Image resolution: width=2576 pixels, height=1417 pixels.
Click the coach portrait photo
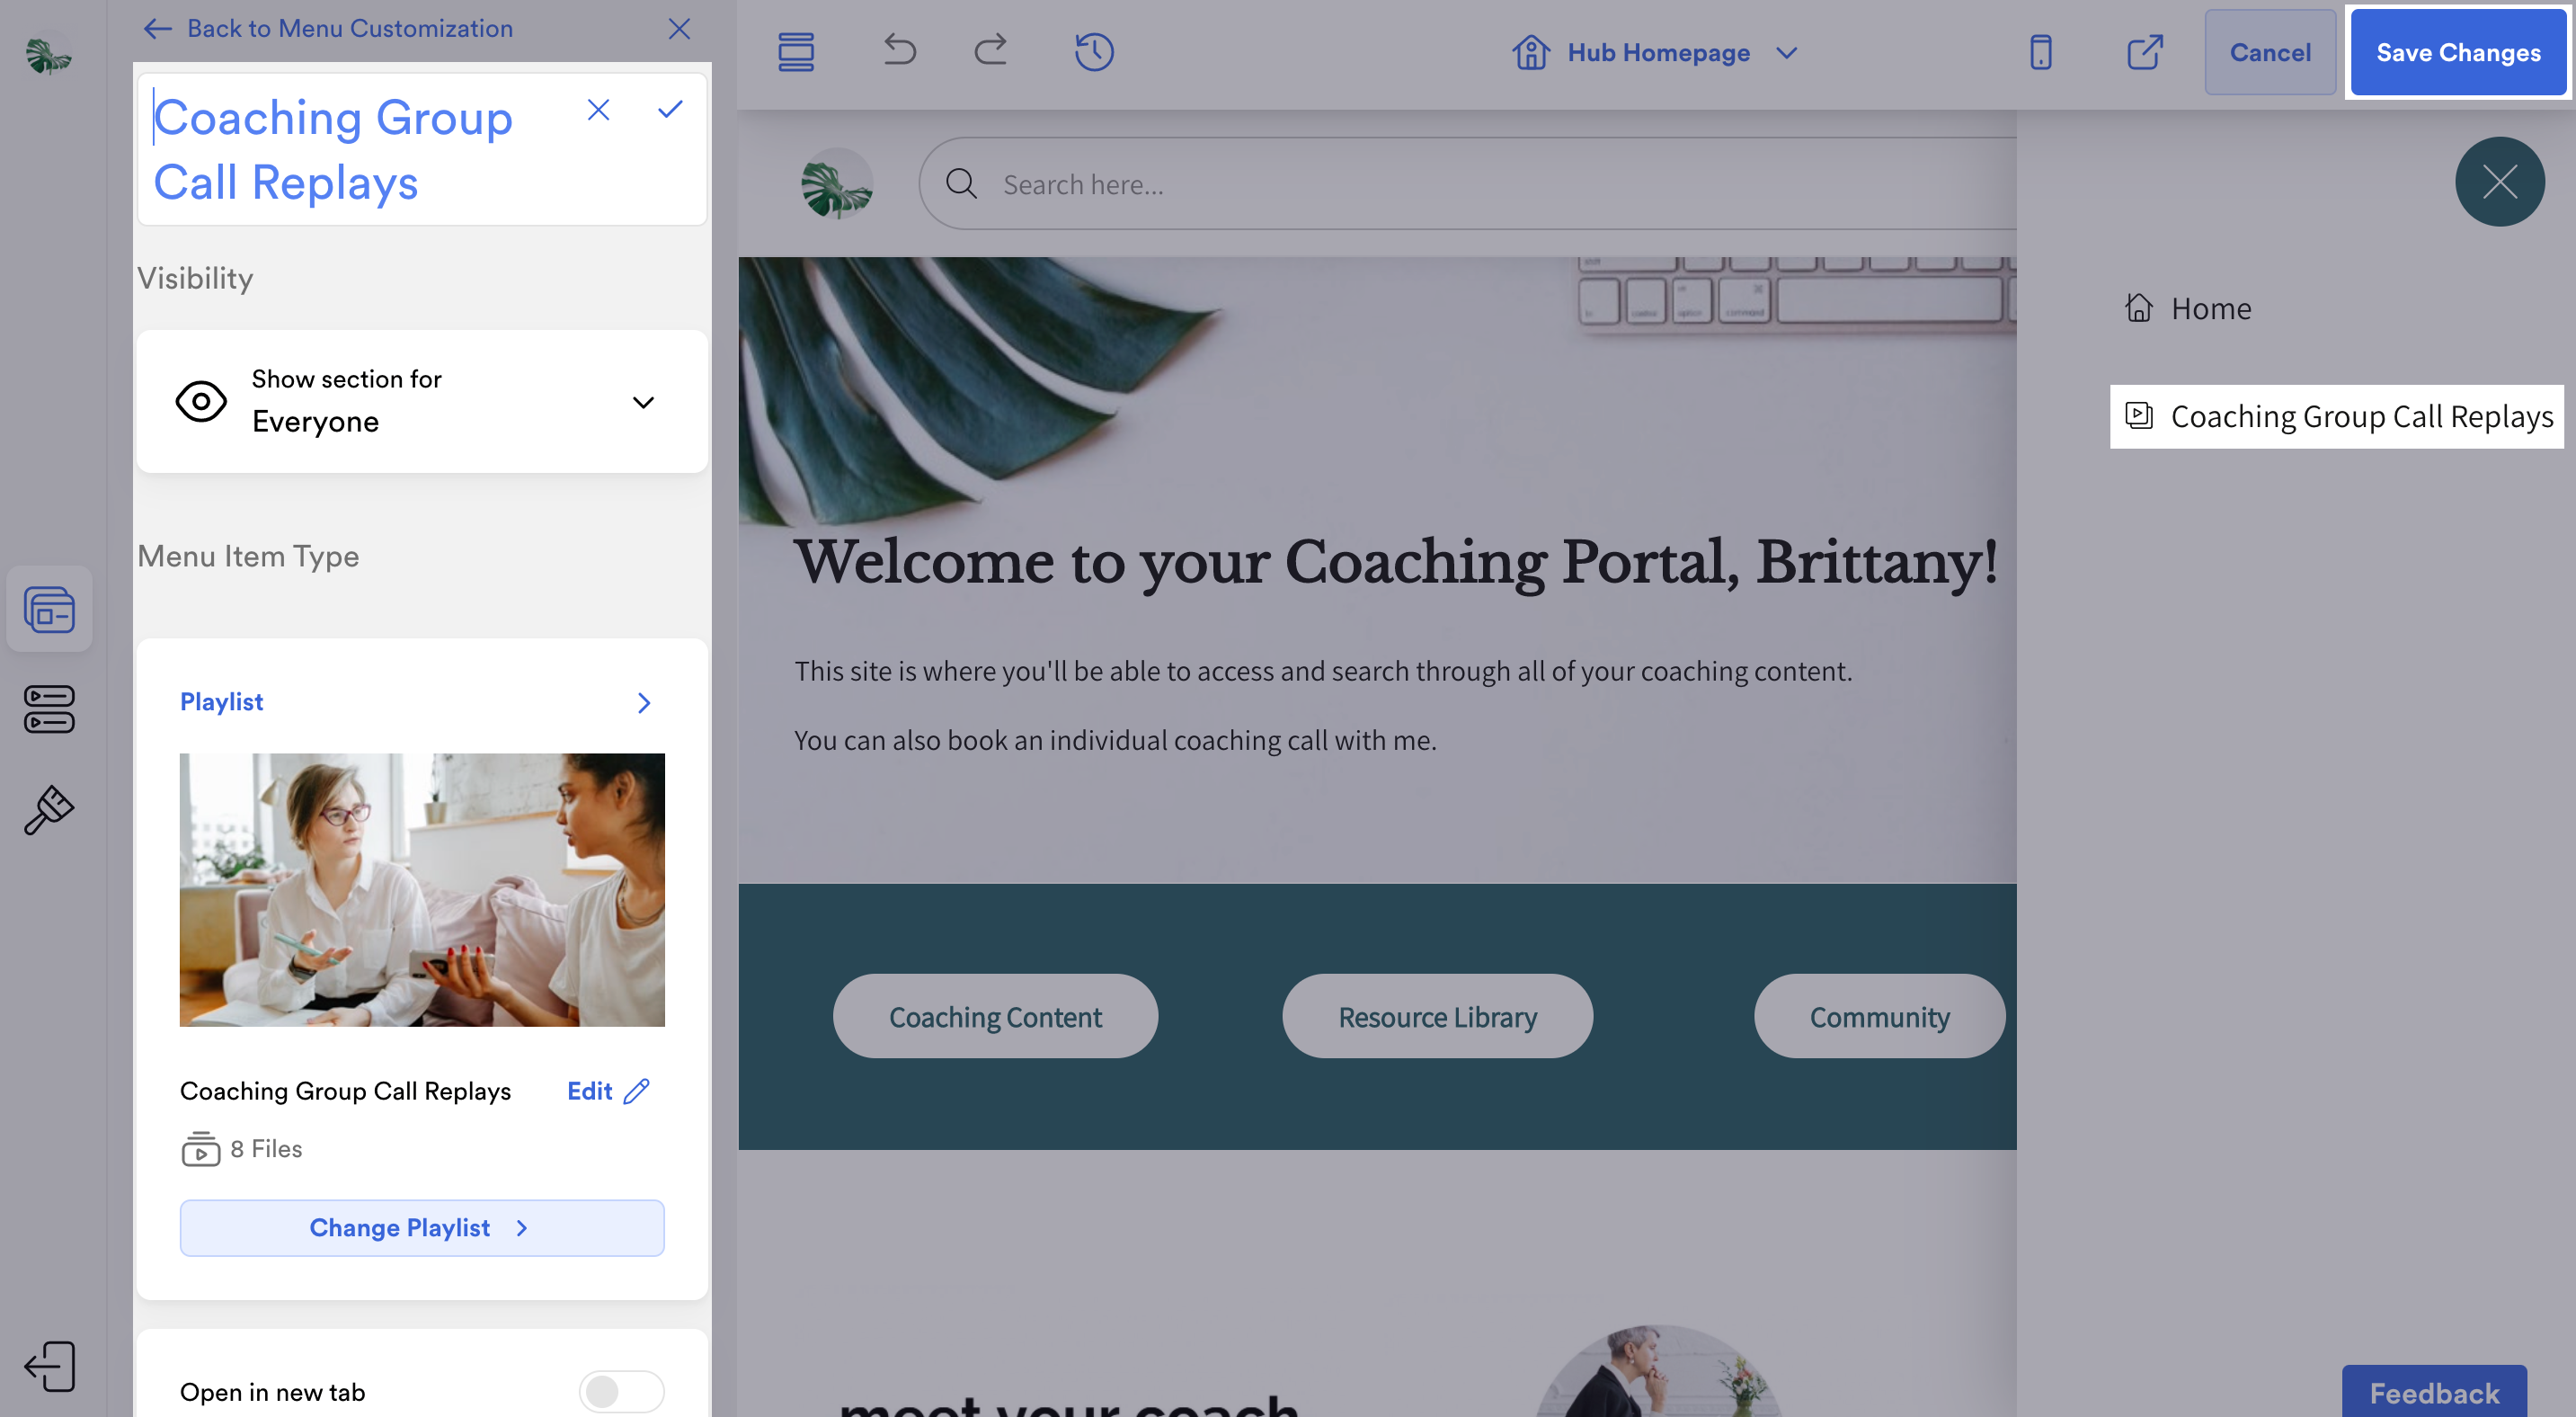(1660, 1372)
